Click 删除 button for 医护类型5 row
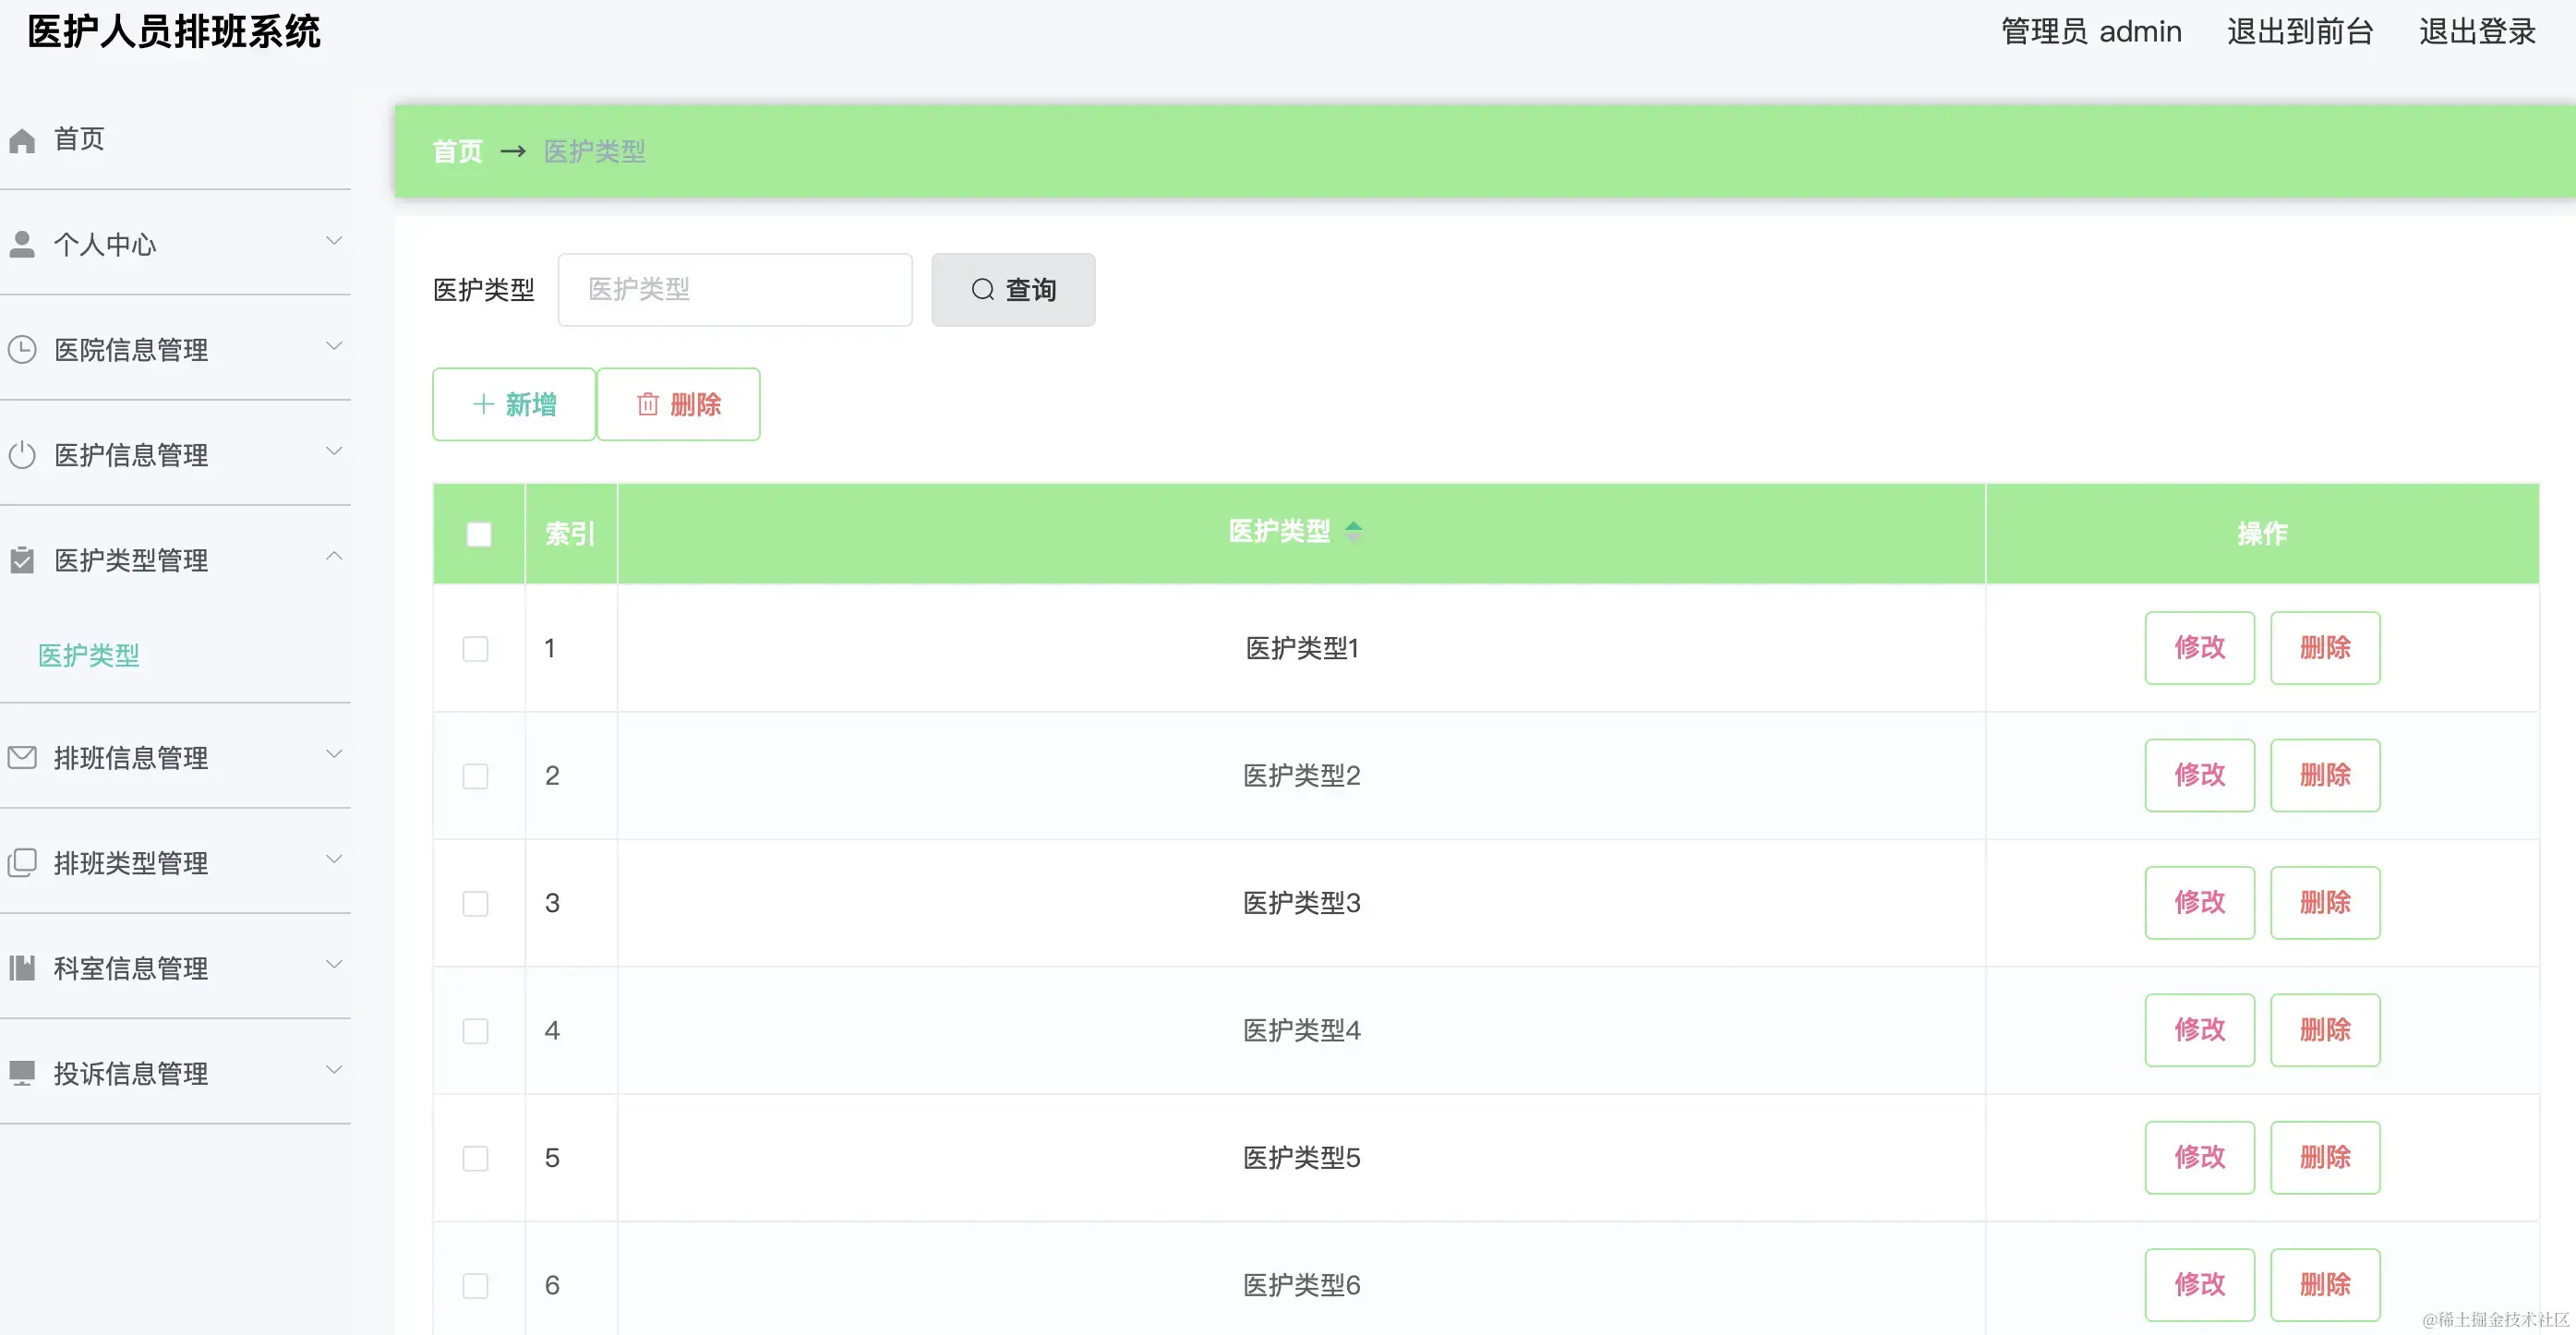Viewport: 2576px width, 1335px height. click(x=2325, y=1158)
